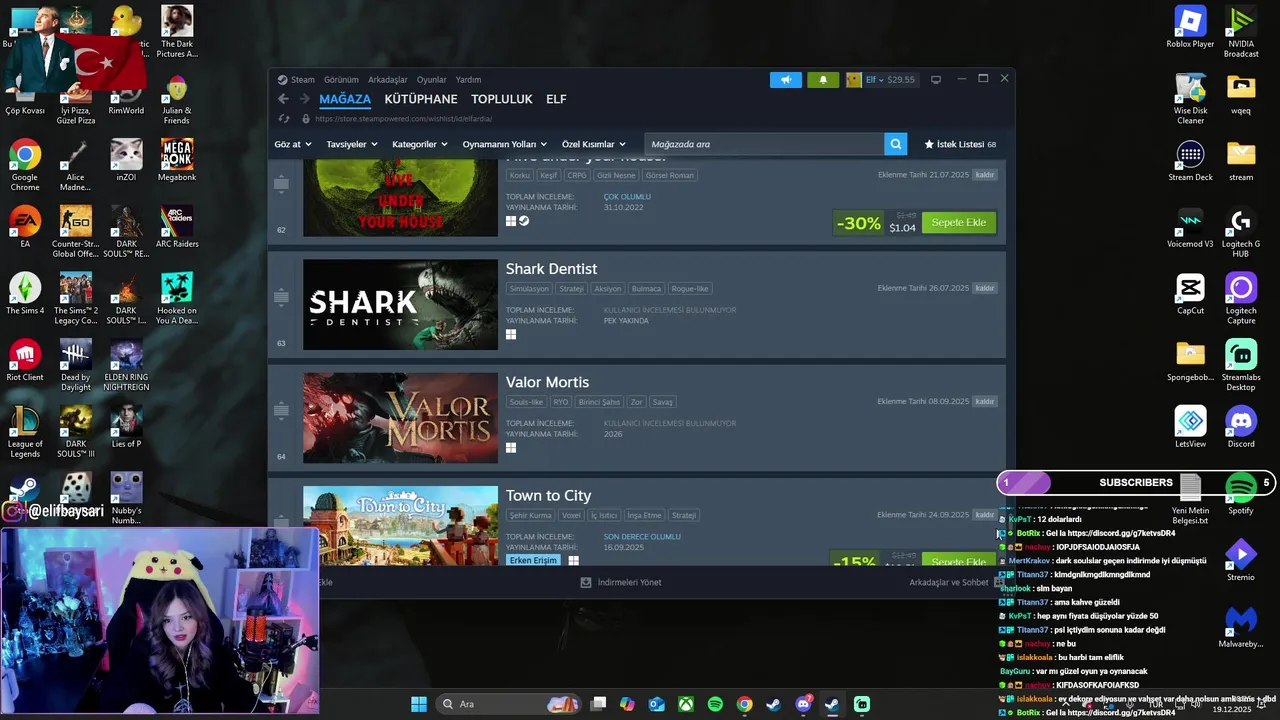Grab the reorder handle for Valor Mortis
This screenshot has width=1280, height=720.
click(281, 410)
